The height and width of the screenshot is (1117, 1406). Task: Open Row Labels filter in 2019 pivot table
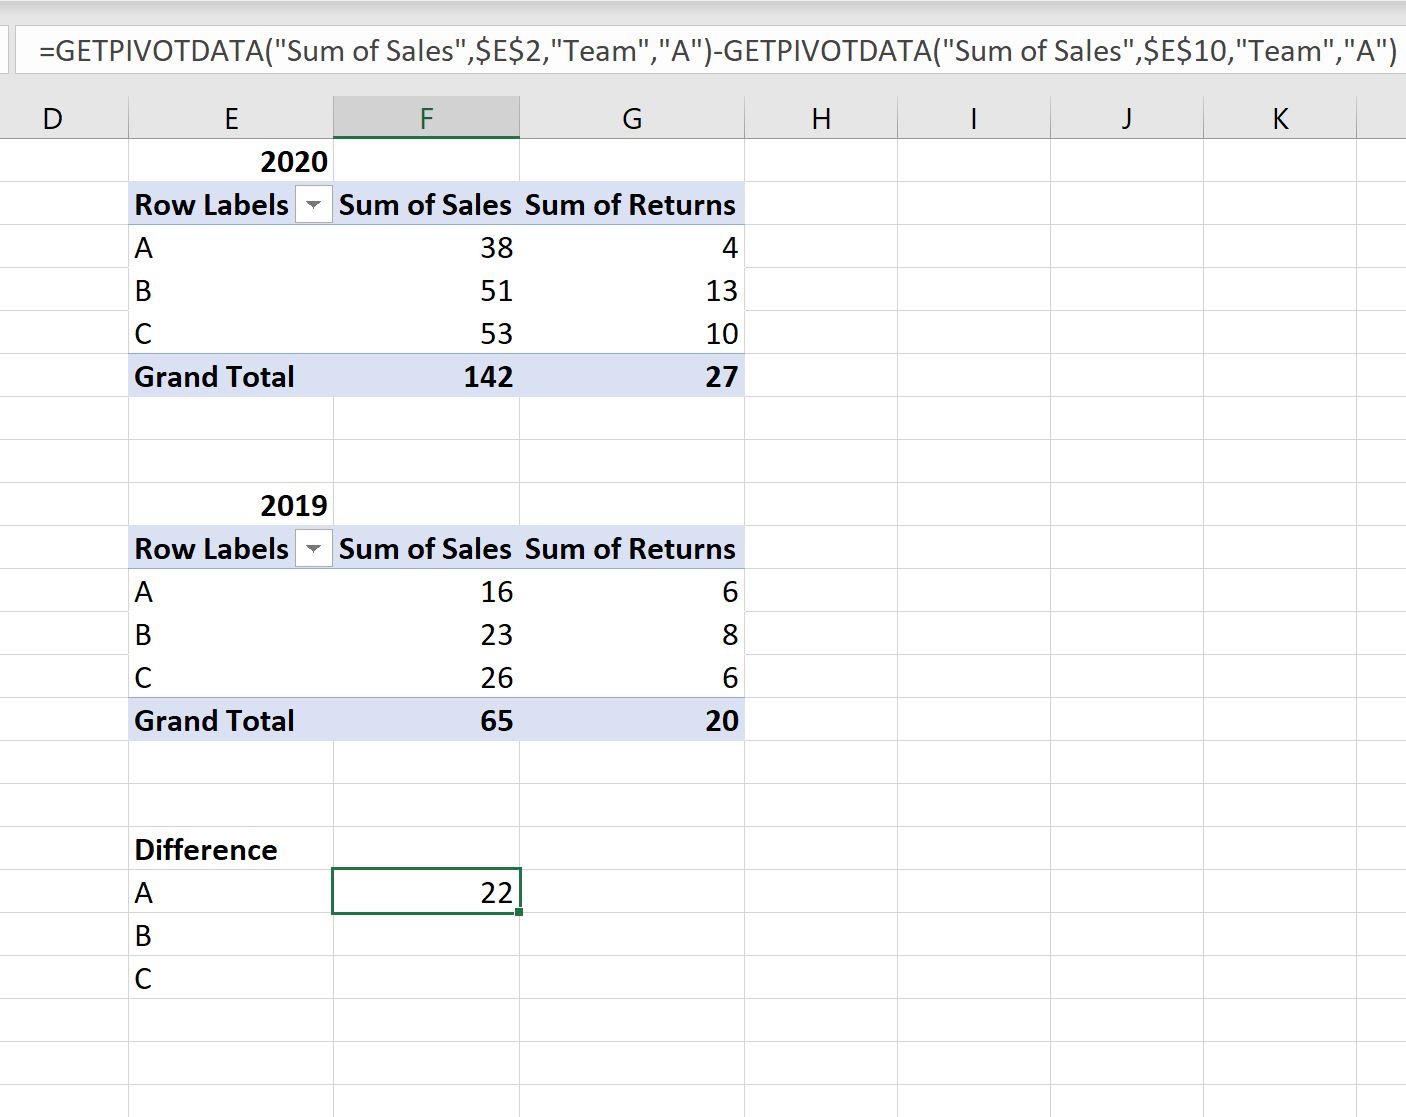(x=313, y=548)
